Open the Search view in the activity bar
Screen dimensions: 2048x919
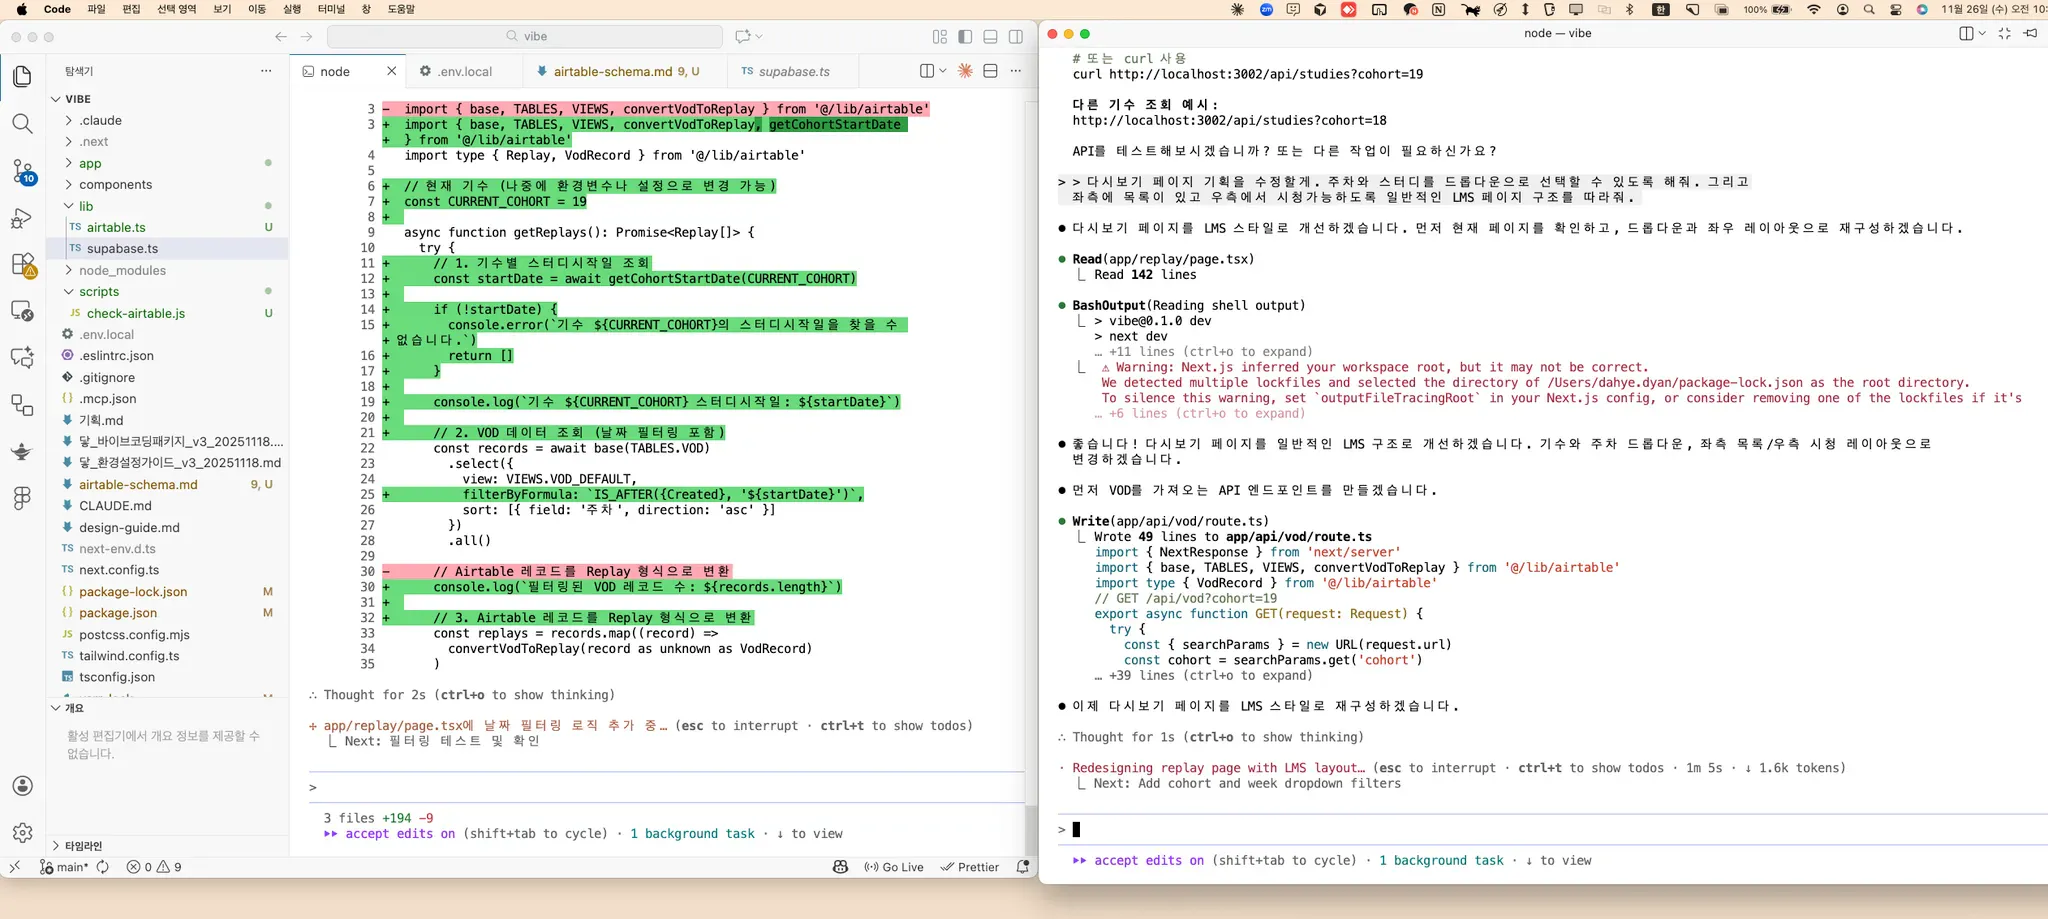tap(22, 124)
